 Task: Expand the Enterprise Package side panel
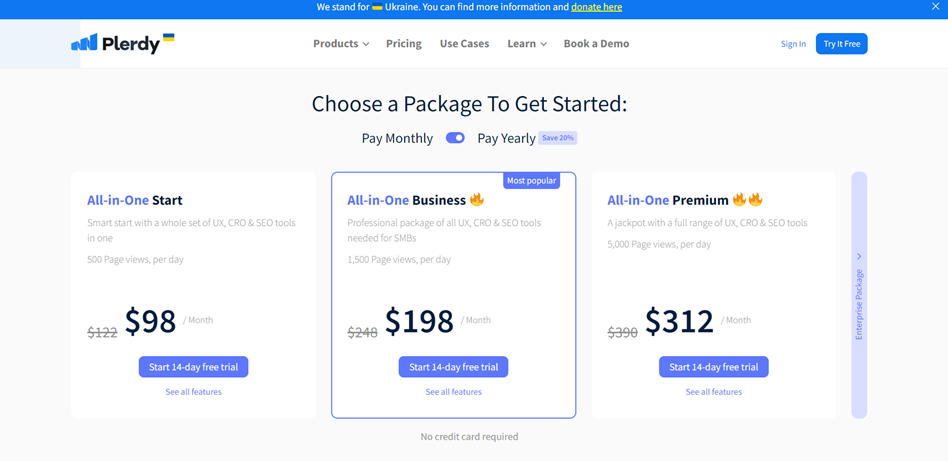[859, 295]
